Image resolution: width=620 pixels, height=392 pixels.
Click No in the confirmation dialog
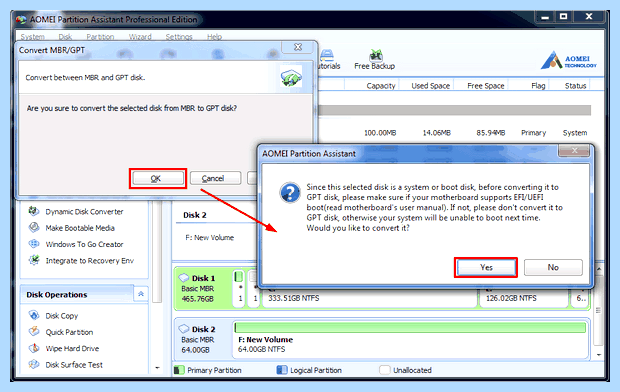coord(553,267)
